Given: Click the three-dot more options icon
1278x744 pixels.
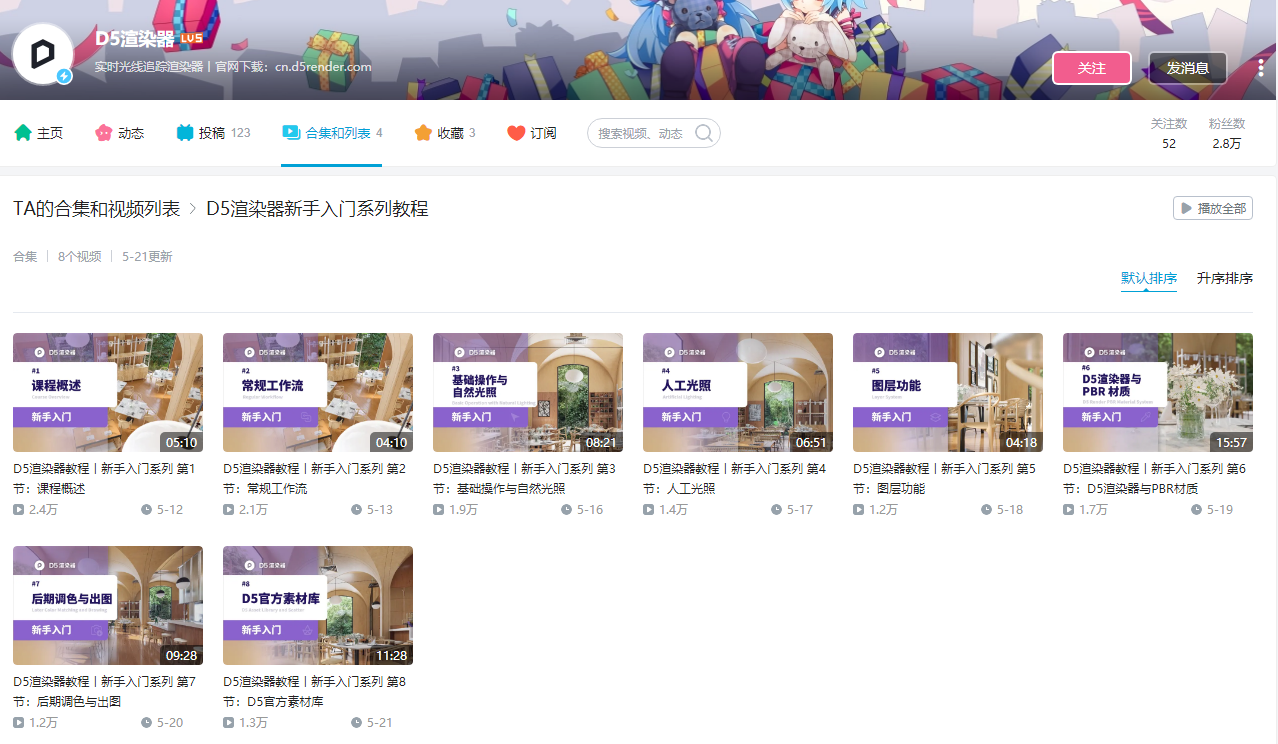Looking at the screenshot, I should point(1261,67).
